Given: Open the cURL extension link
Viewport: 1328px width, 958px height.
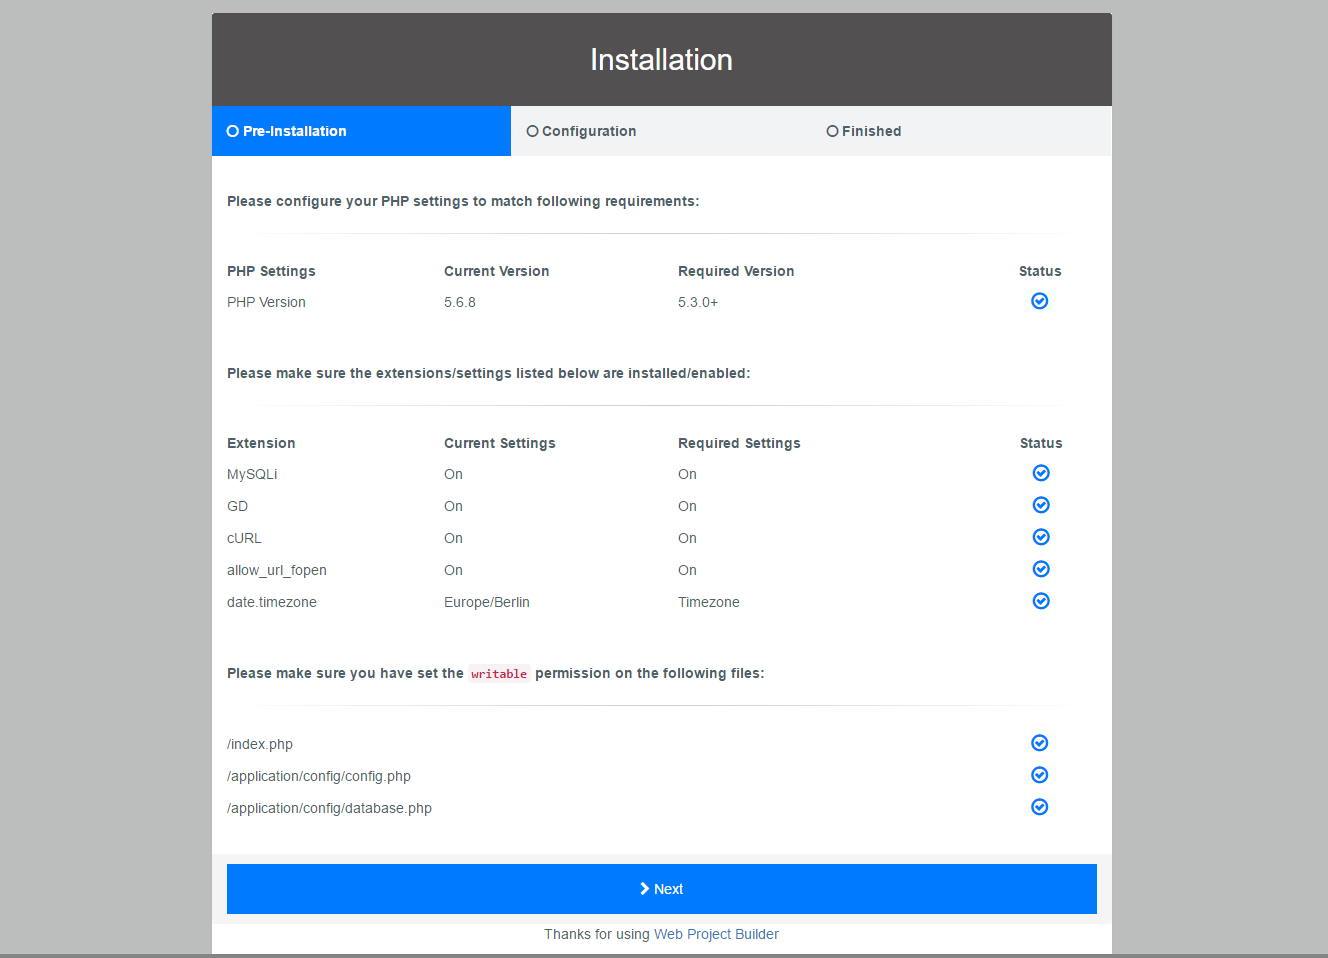Looking at the screenshot, I should pos(244,538).
